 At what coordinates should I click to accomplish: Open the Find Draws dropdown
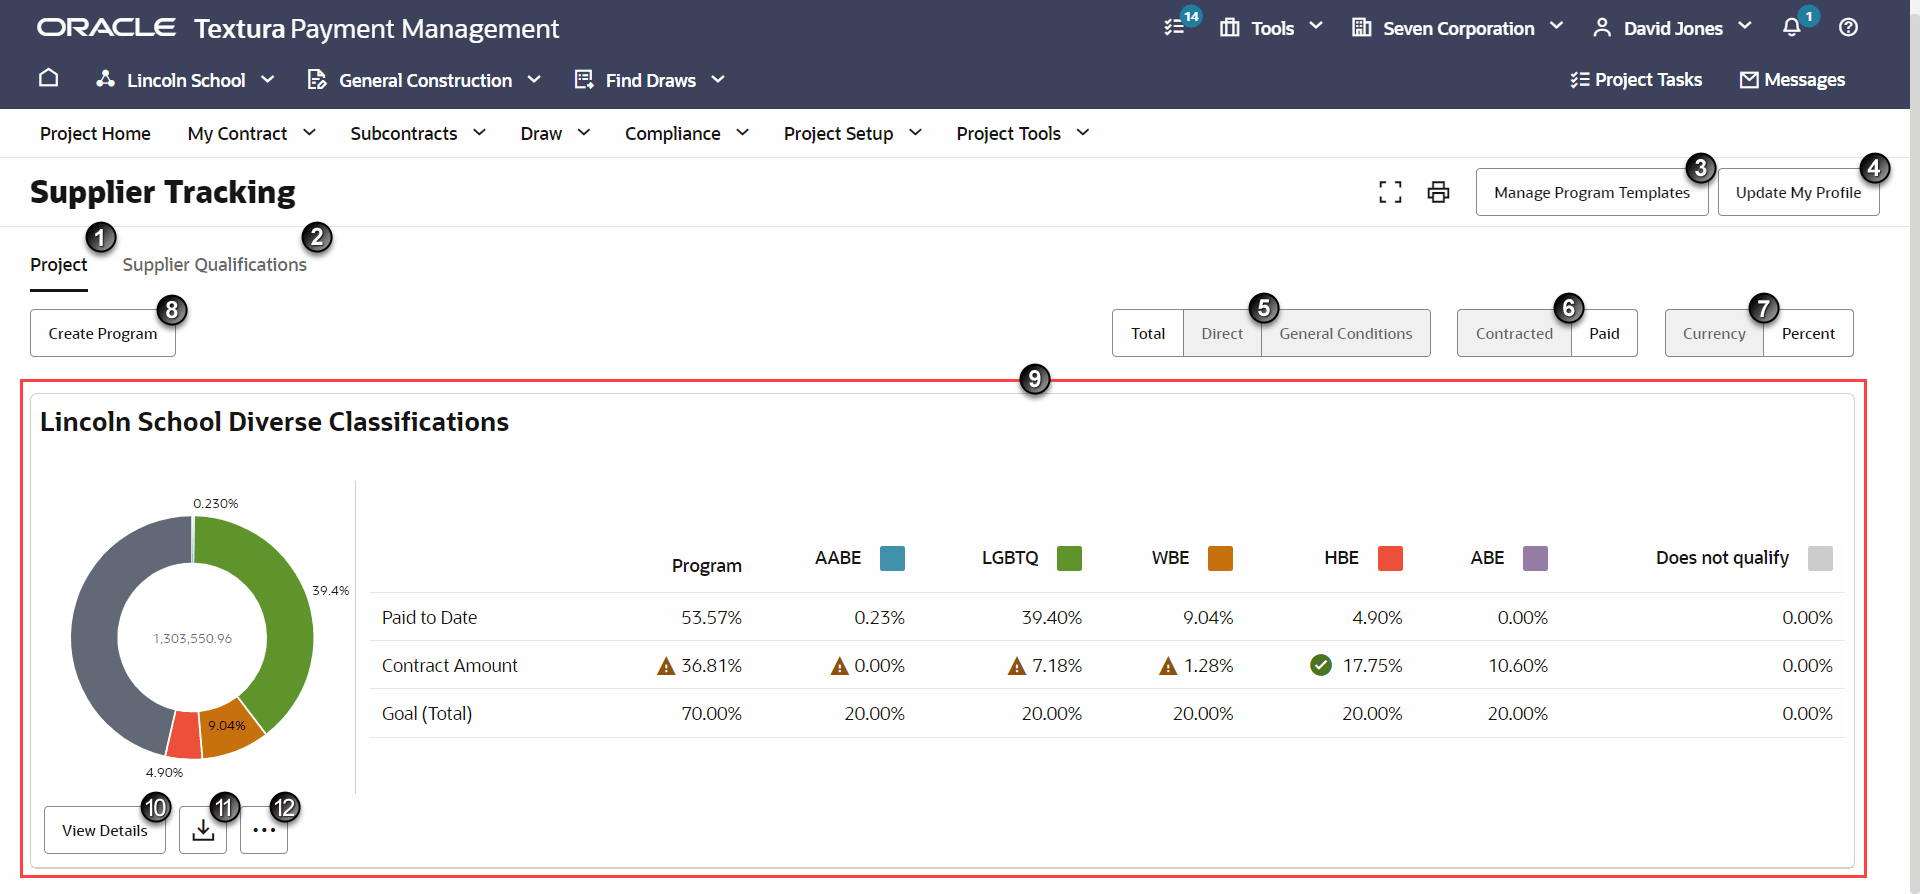point(718,79)
